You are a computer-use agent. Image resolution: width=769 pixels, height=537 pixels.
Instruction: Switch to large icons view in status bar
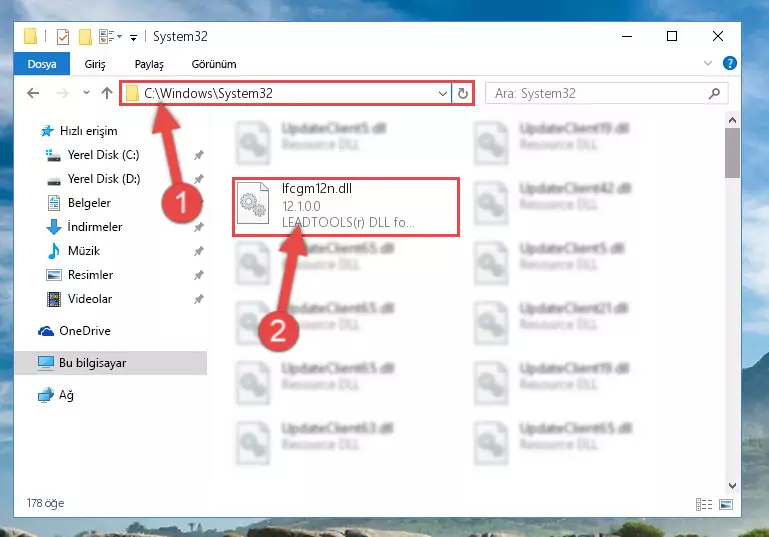tap(726, 504)
